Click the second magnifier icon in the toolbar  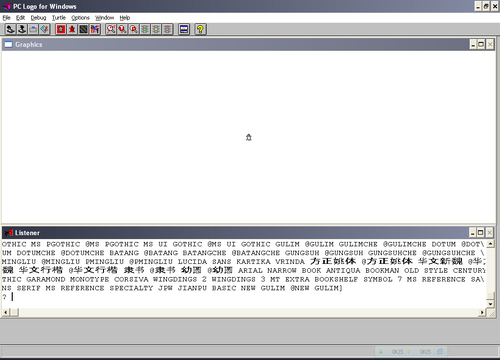(x=122, y=29)
